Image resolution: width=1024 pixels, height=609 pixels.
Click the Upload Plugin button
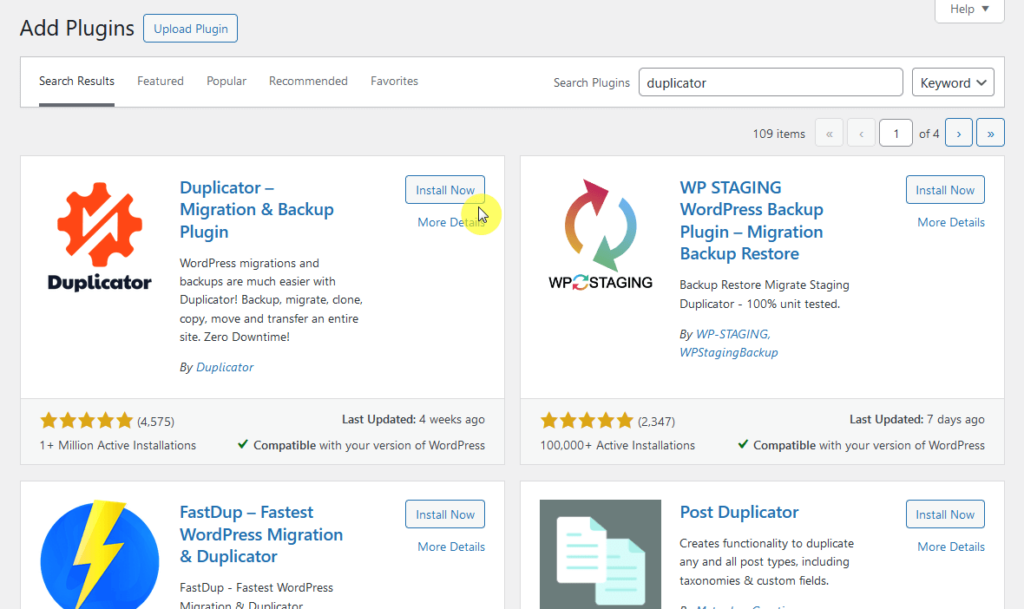click(191, 29)
